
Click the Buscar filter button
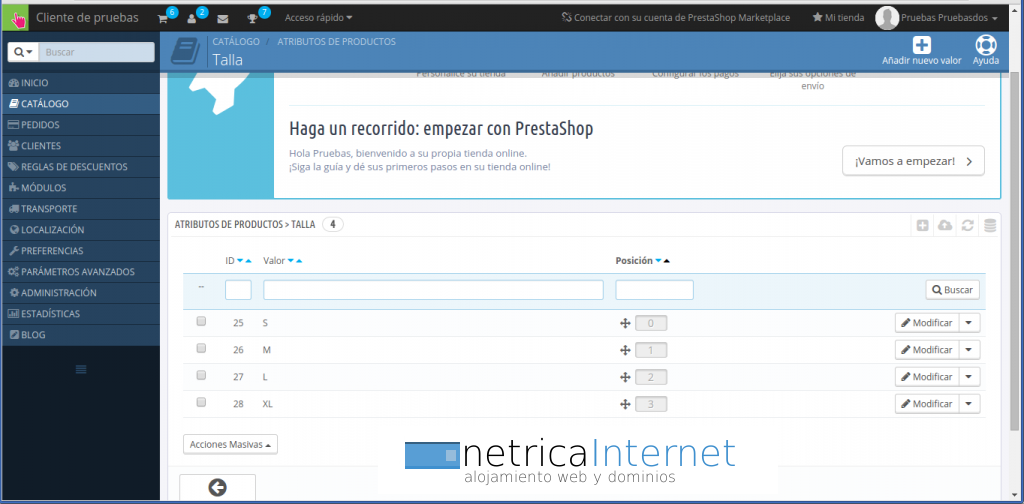pos(952,290)
